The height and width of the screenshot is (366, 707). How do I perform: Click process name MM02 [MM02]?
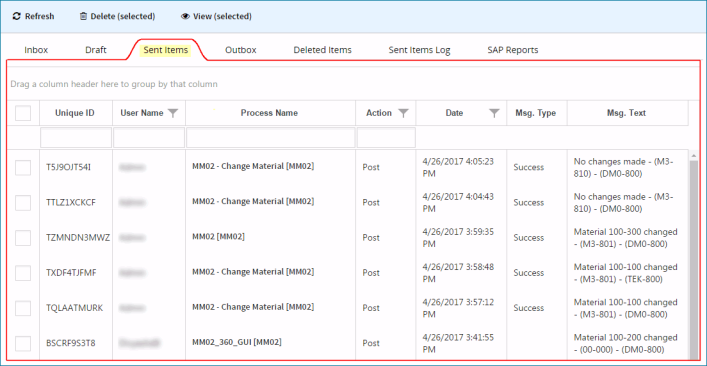[x=219, y=236]
